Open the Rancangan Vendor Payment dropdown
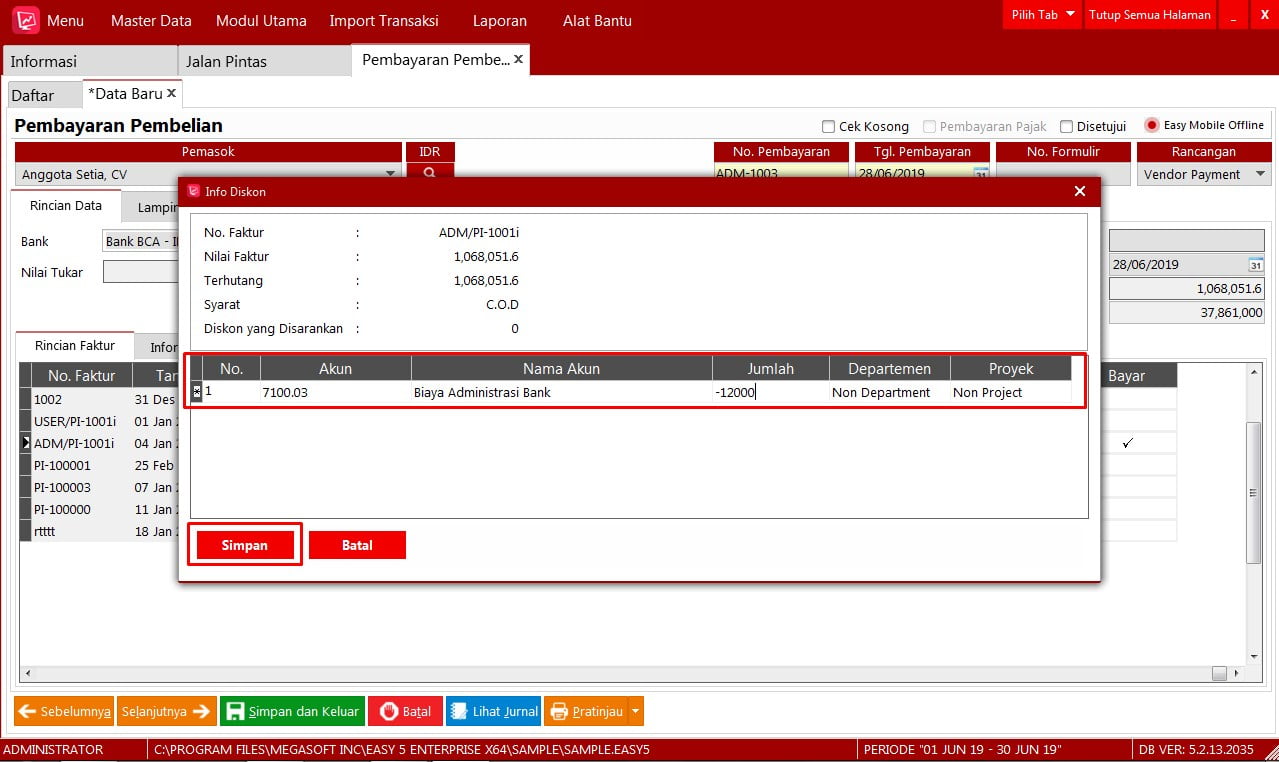Image resolution: width=1279 pixels, height=762 pixels. 1260,174
